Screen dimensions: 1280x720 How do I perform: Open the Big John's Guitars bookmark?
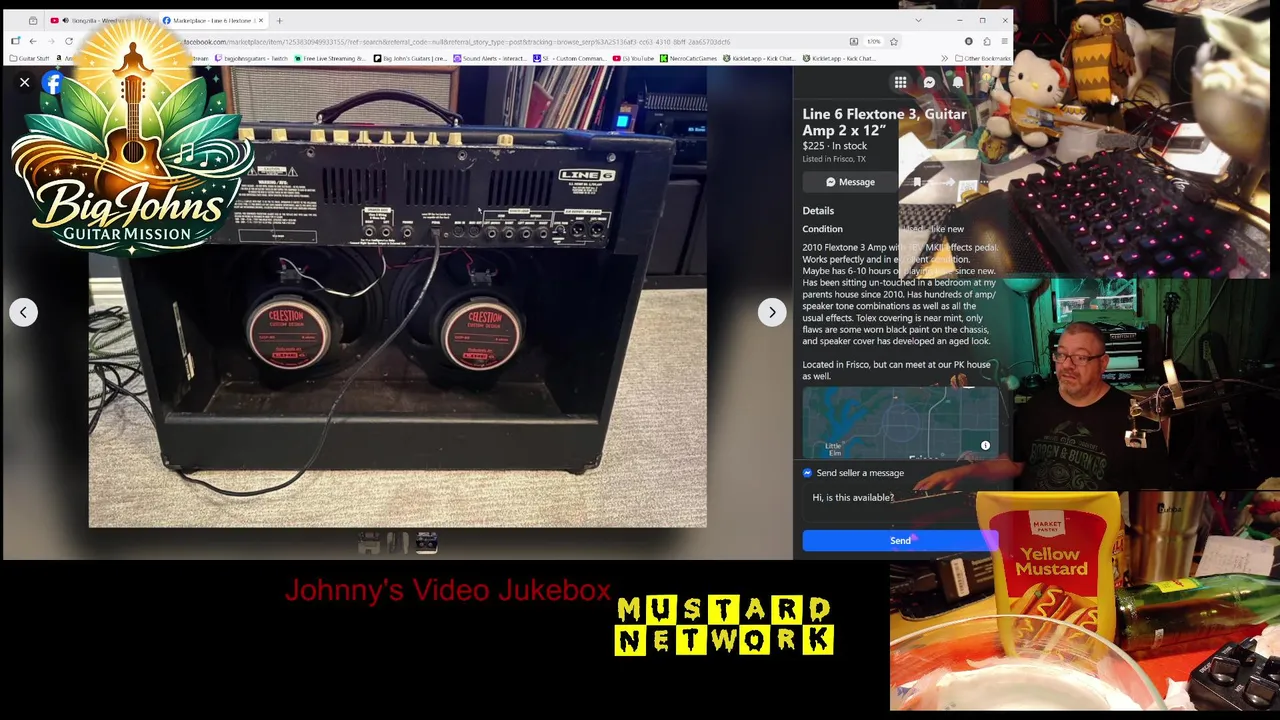click(410, 58)
